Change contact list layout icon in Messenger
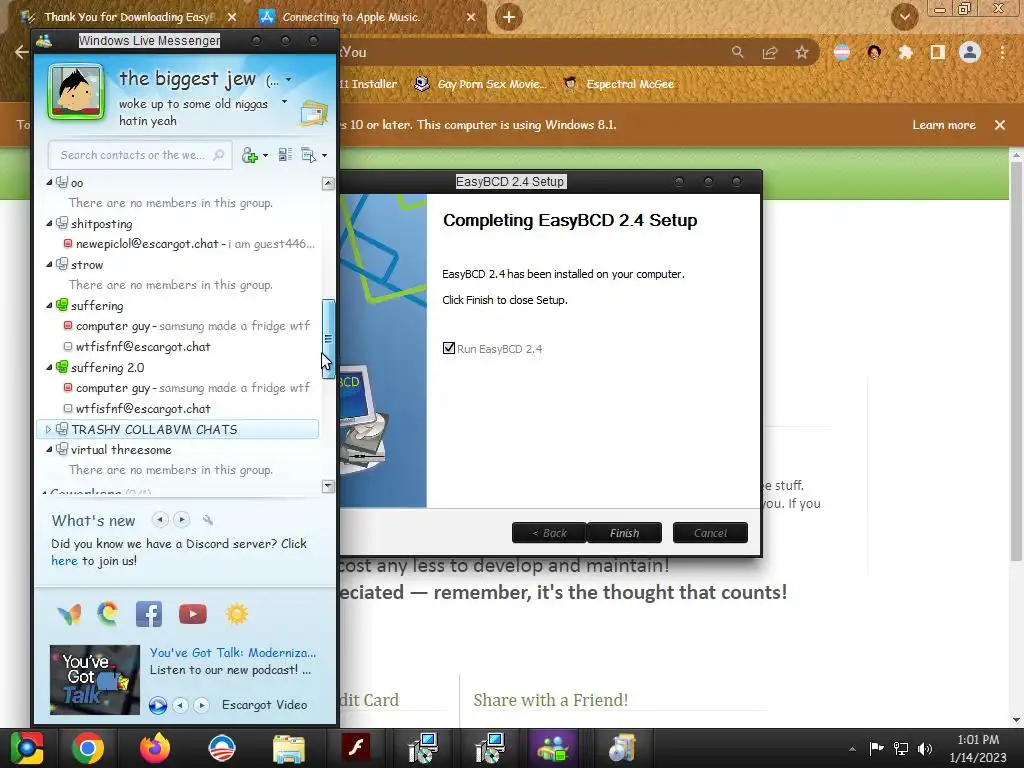1024x768 pixels. tap(285, 155)
